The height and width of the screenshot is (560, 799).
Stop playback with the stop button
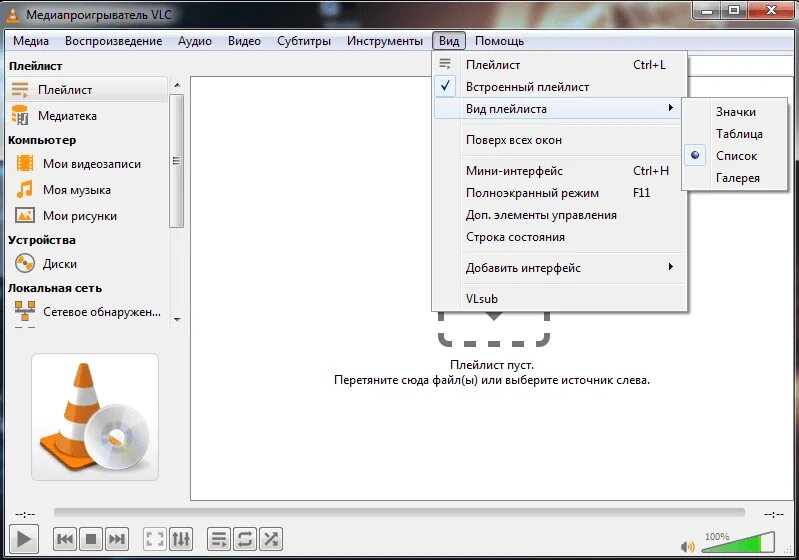point(91,539)
